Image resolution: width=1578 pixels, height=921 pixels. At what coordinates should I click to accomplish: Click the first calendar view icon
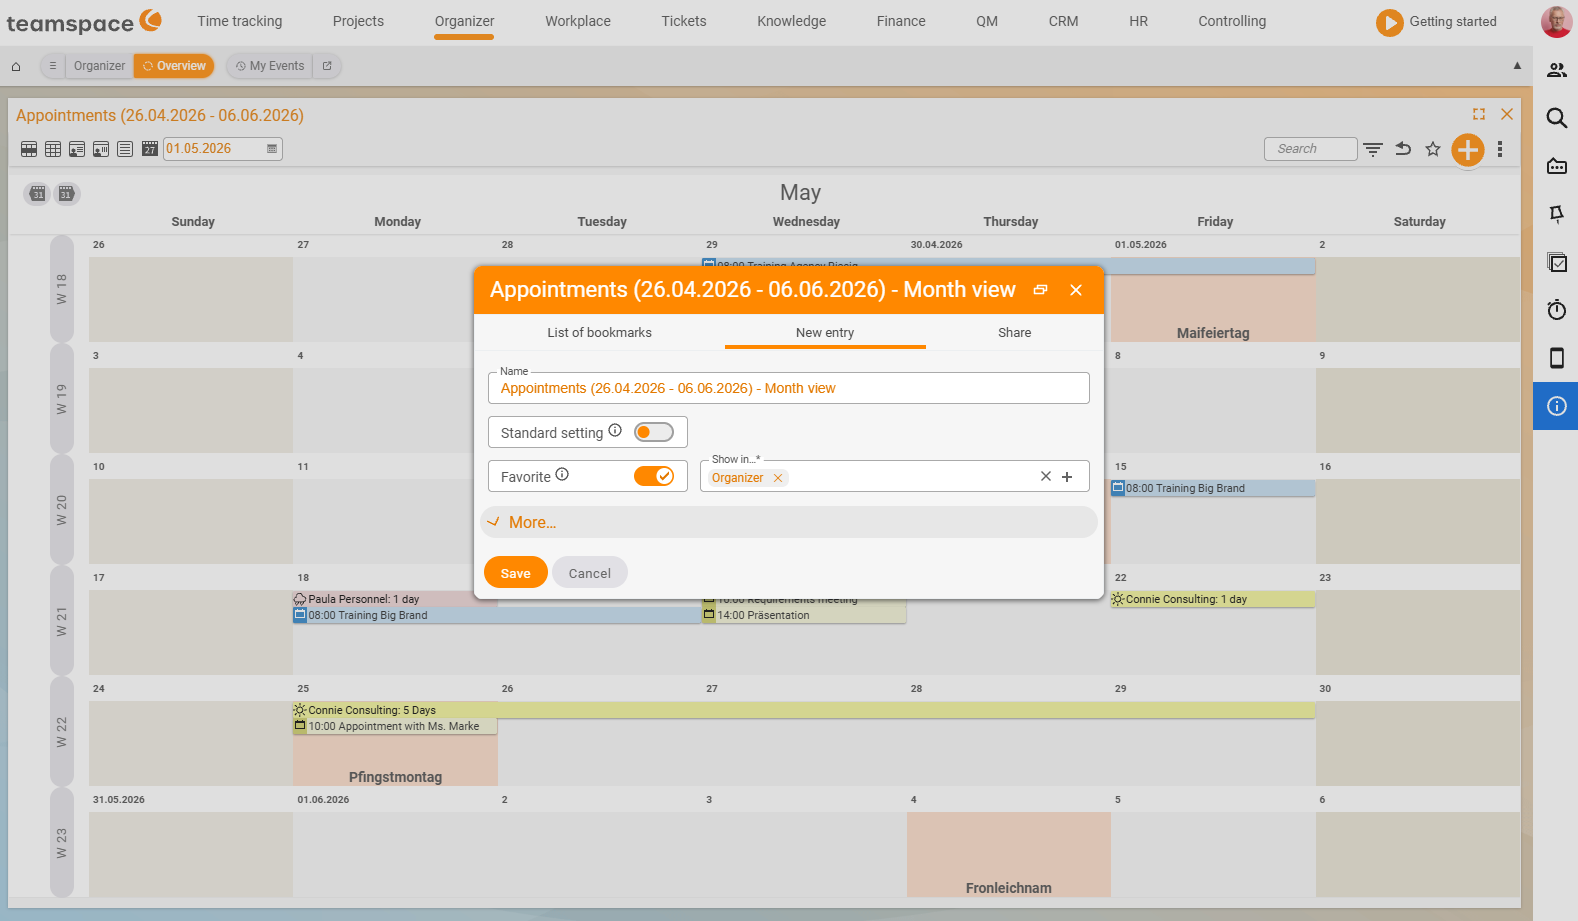pos(29,149)
